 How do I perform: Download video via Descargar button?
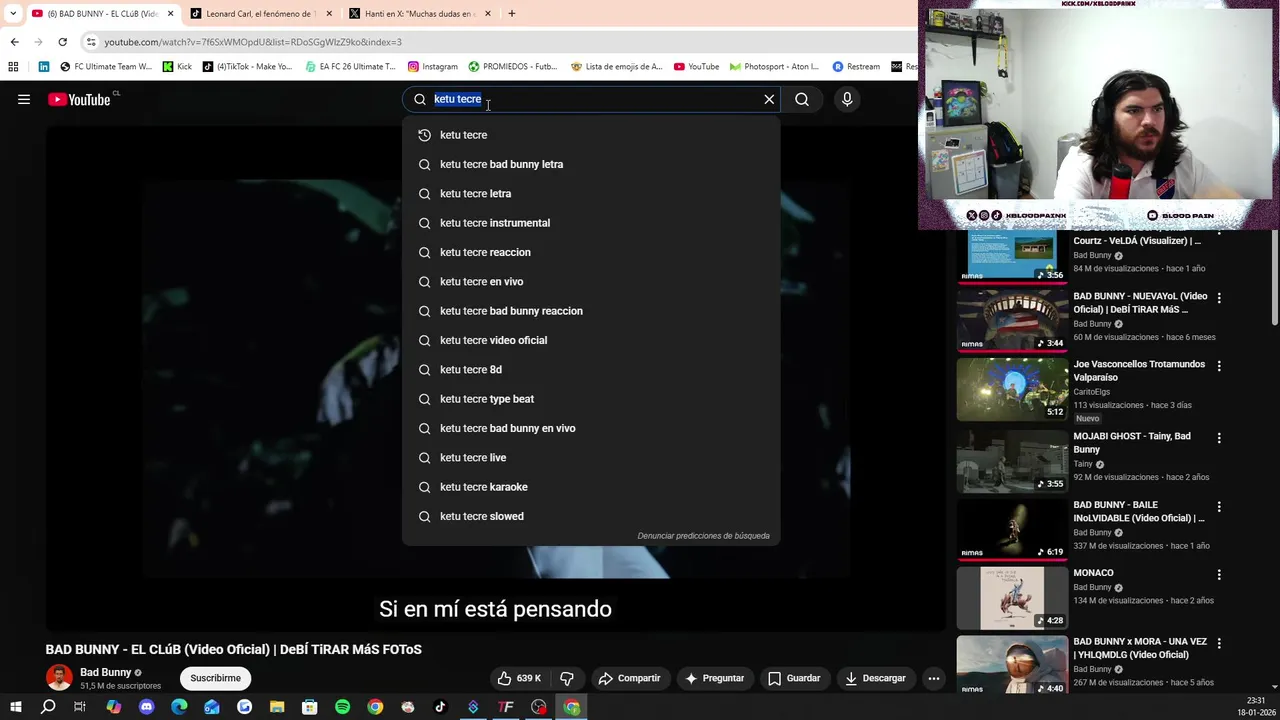coord(875,678)
